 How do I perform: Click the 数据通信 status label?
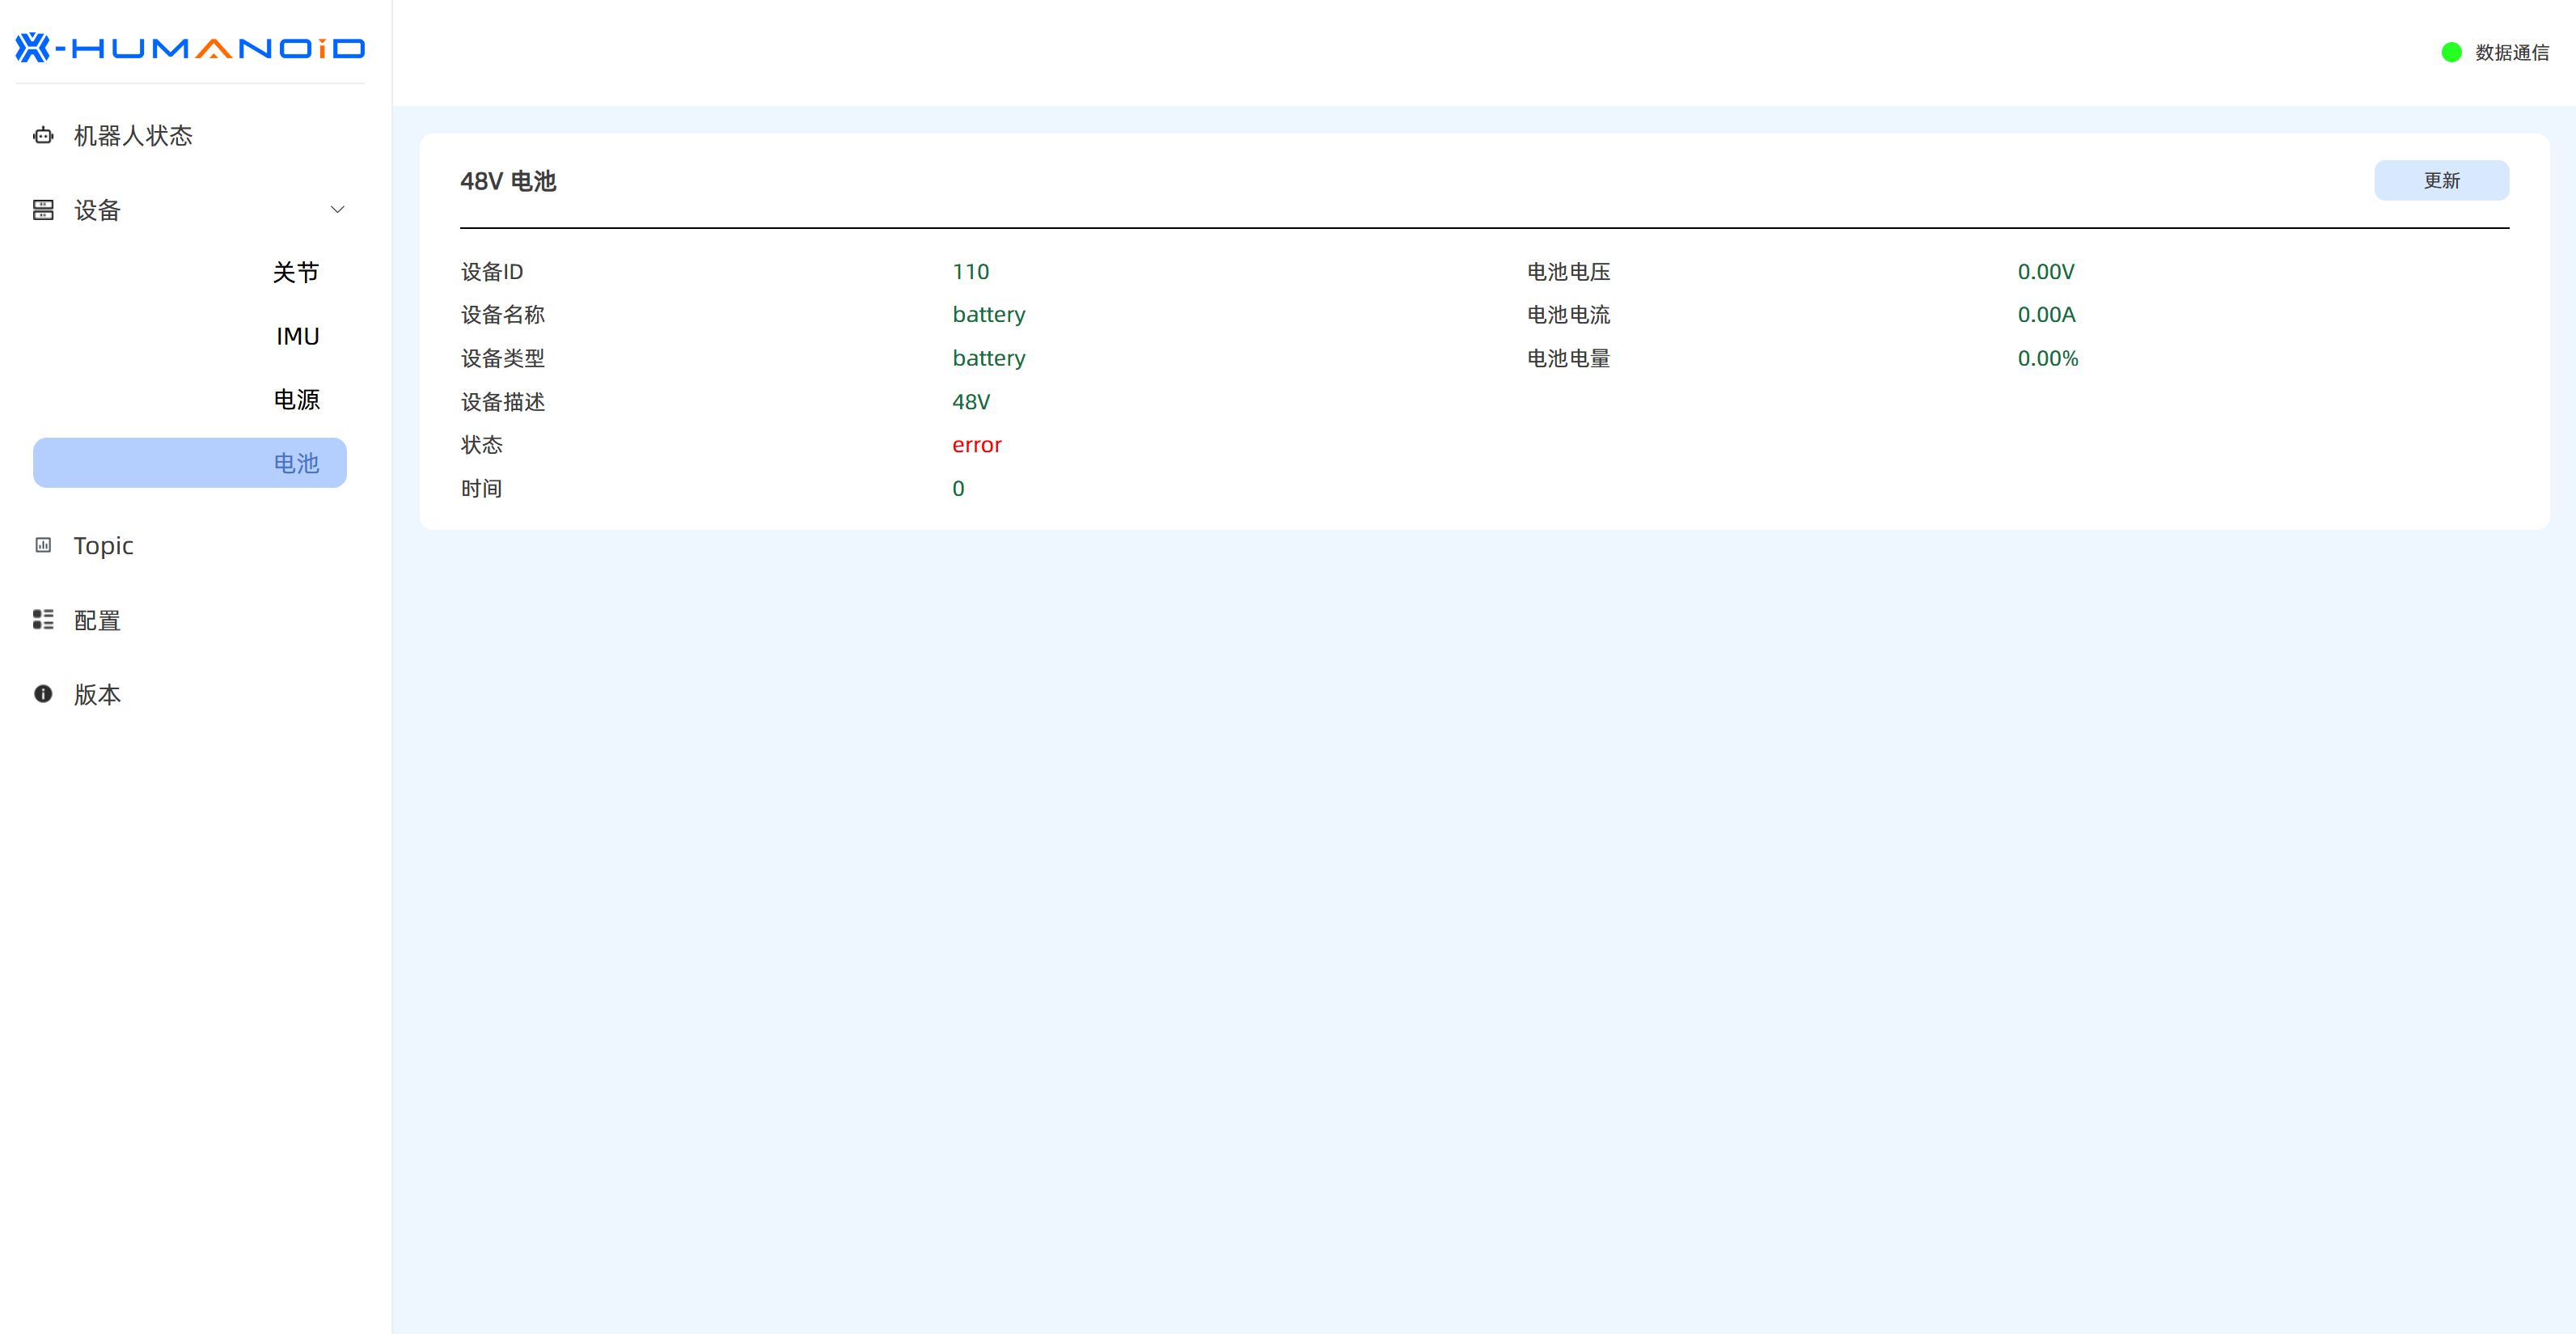coord(2511,52)
